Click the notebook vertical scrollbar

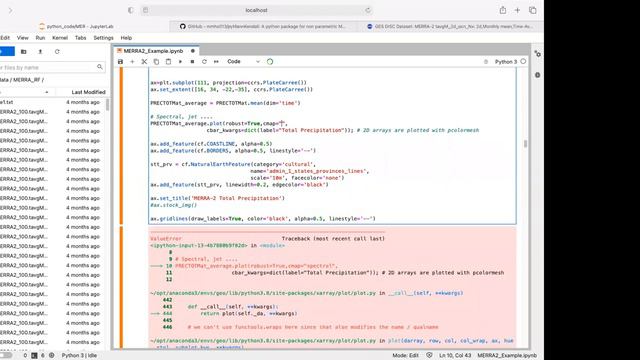pyautogui.click(x=525, y=144)
